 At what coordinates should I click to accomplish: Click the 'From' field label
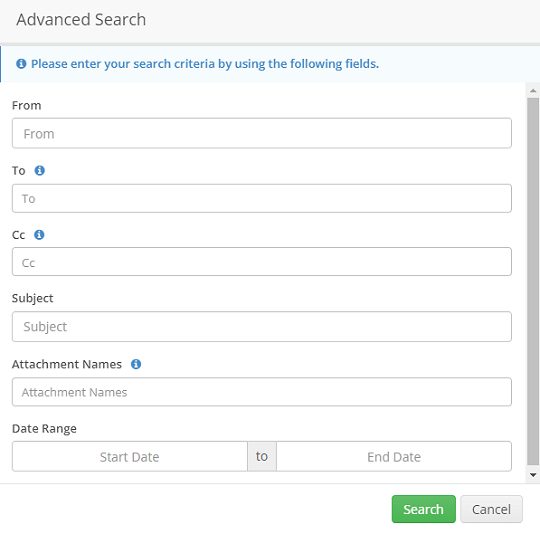click(27, 105)
